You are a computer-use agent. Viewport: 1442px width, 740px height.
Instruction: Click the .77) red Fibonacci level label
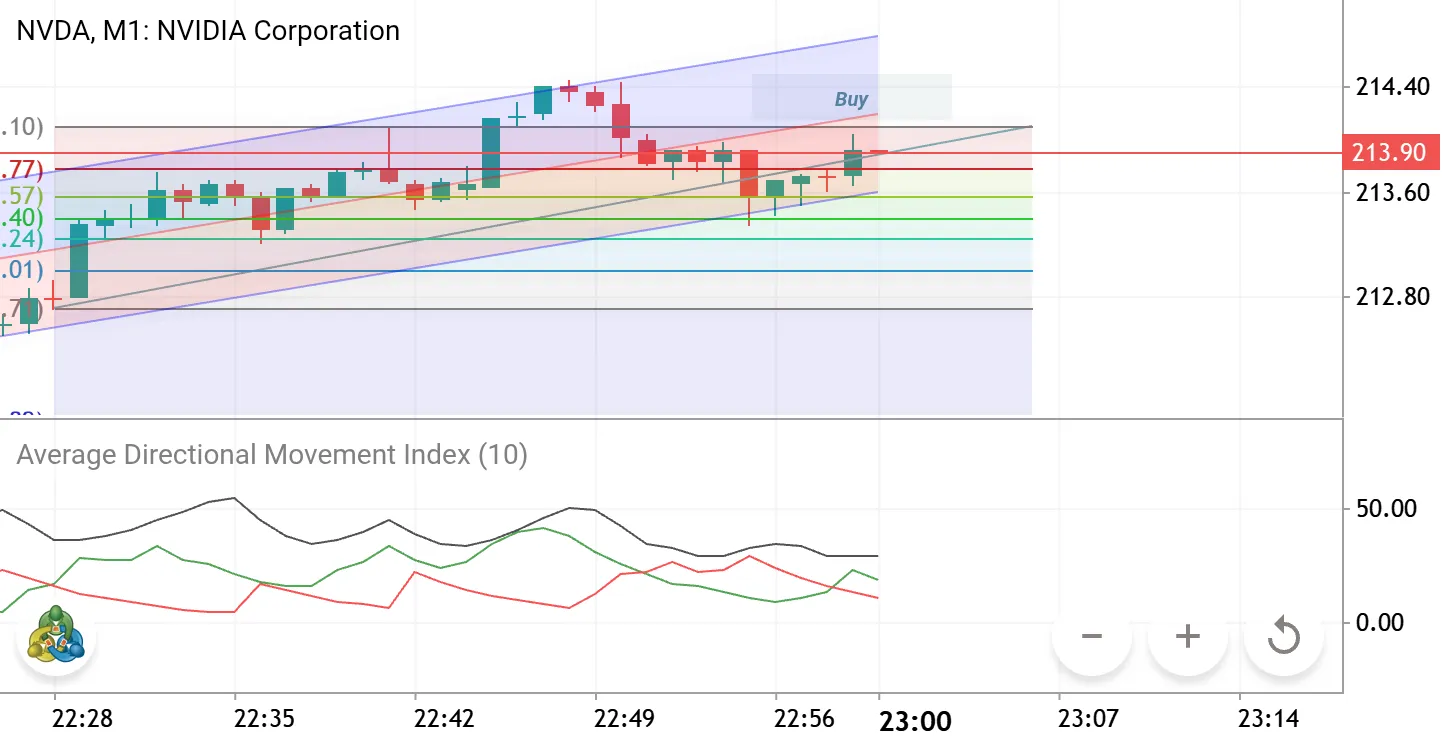(x=22, y=168)
